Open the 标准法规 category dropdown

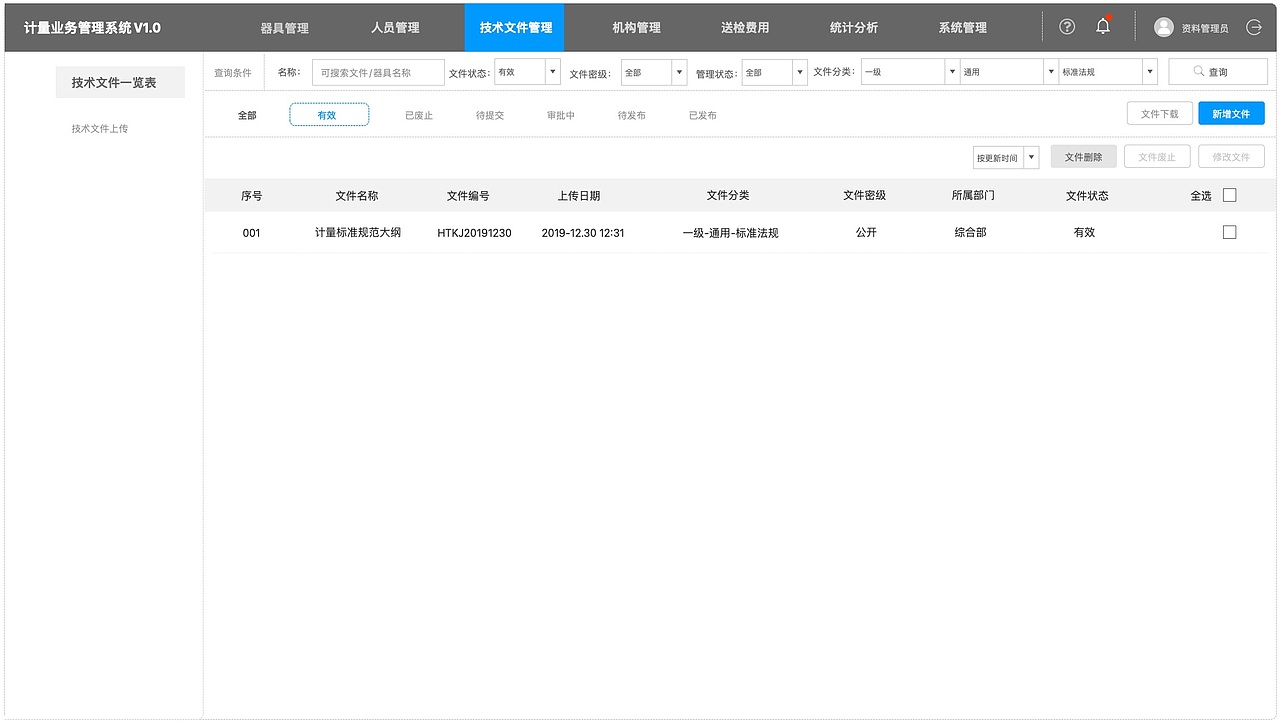click(1108, 72)
